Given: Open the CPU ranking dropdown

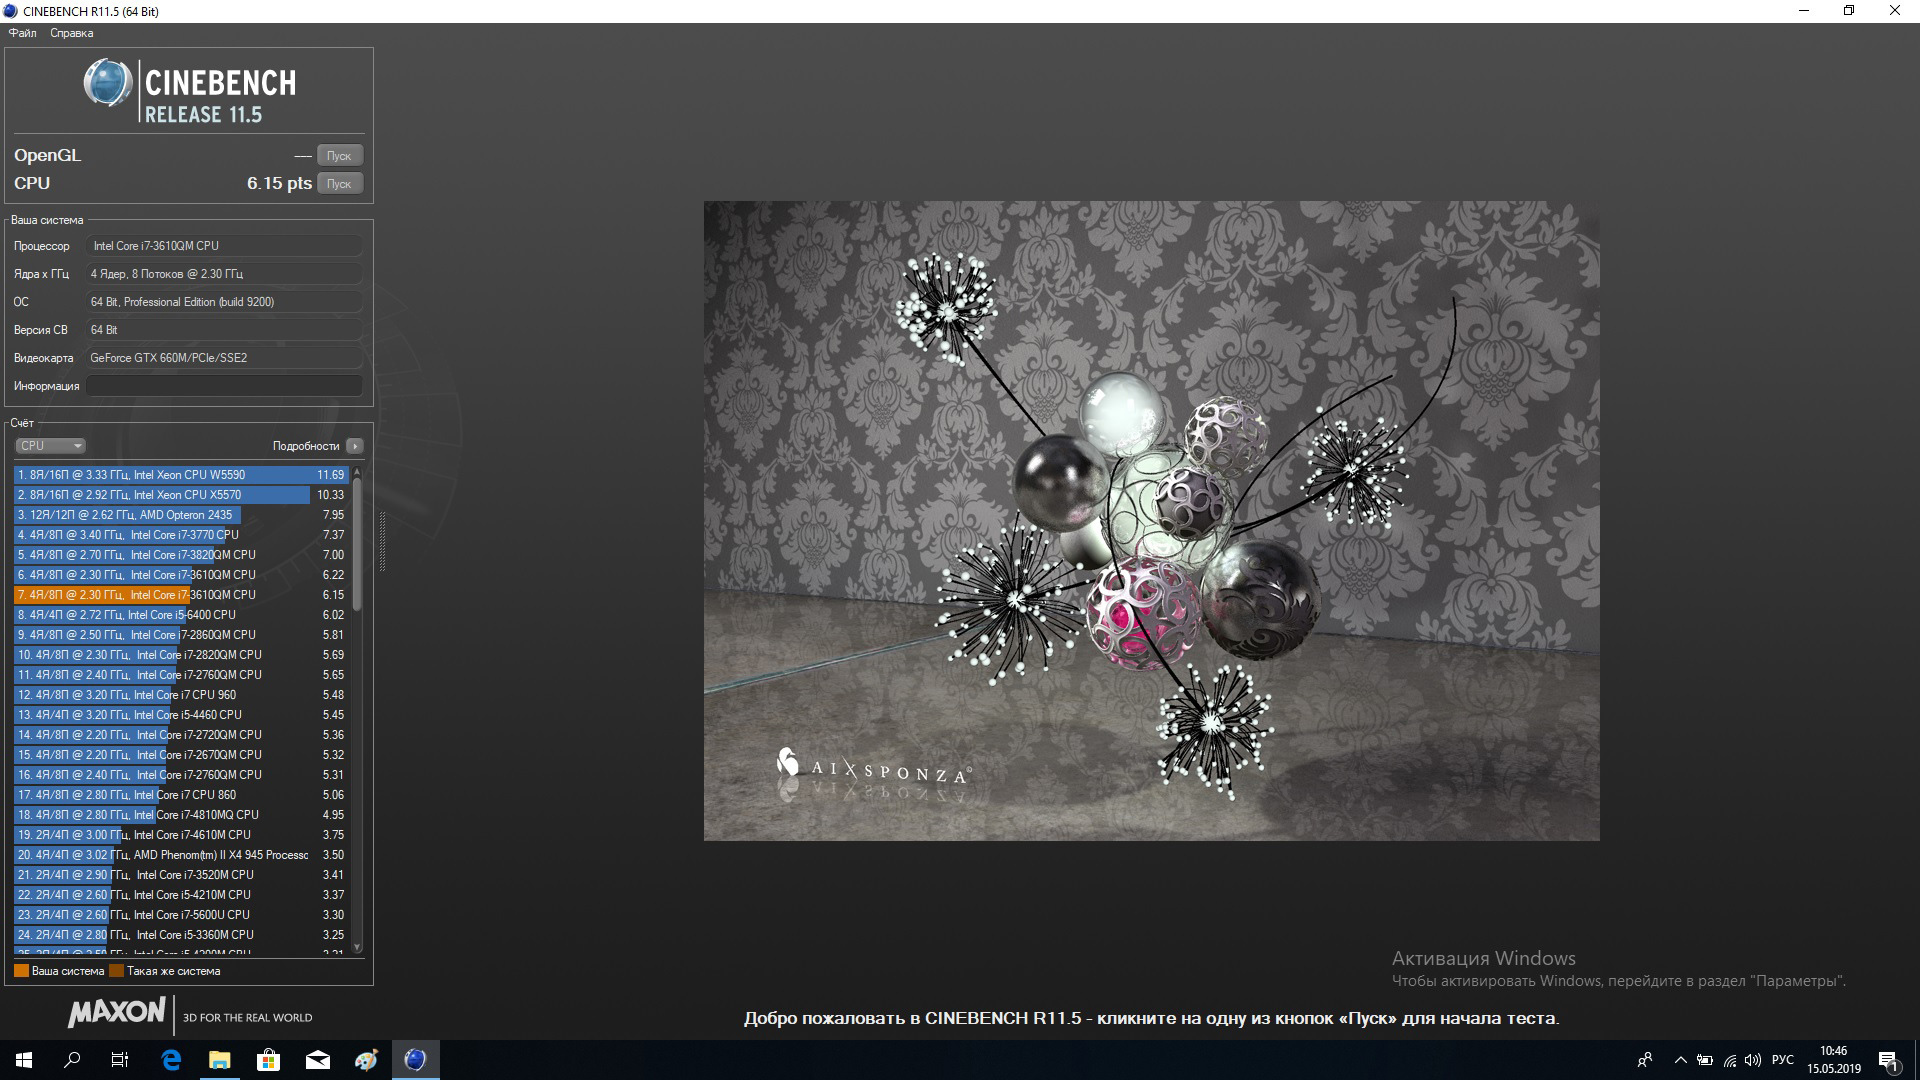Looking at the screenshot, I should (x=50, y=446).
